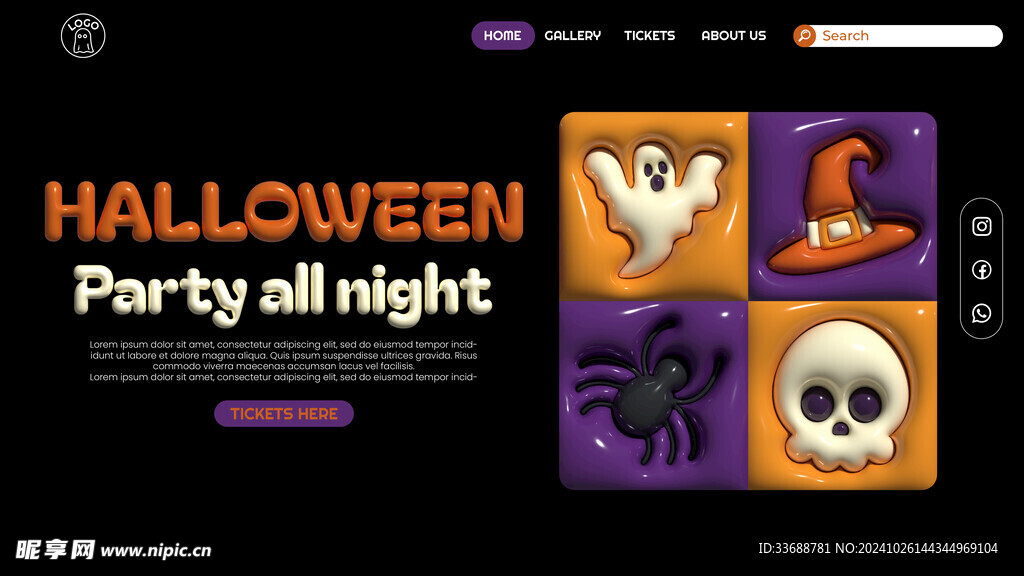Viewport: 1024px width, 576px height.
Task: Click the TICKETS HERE button
Action: point(284,413)
